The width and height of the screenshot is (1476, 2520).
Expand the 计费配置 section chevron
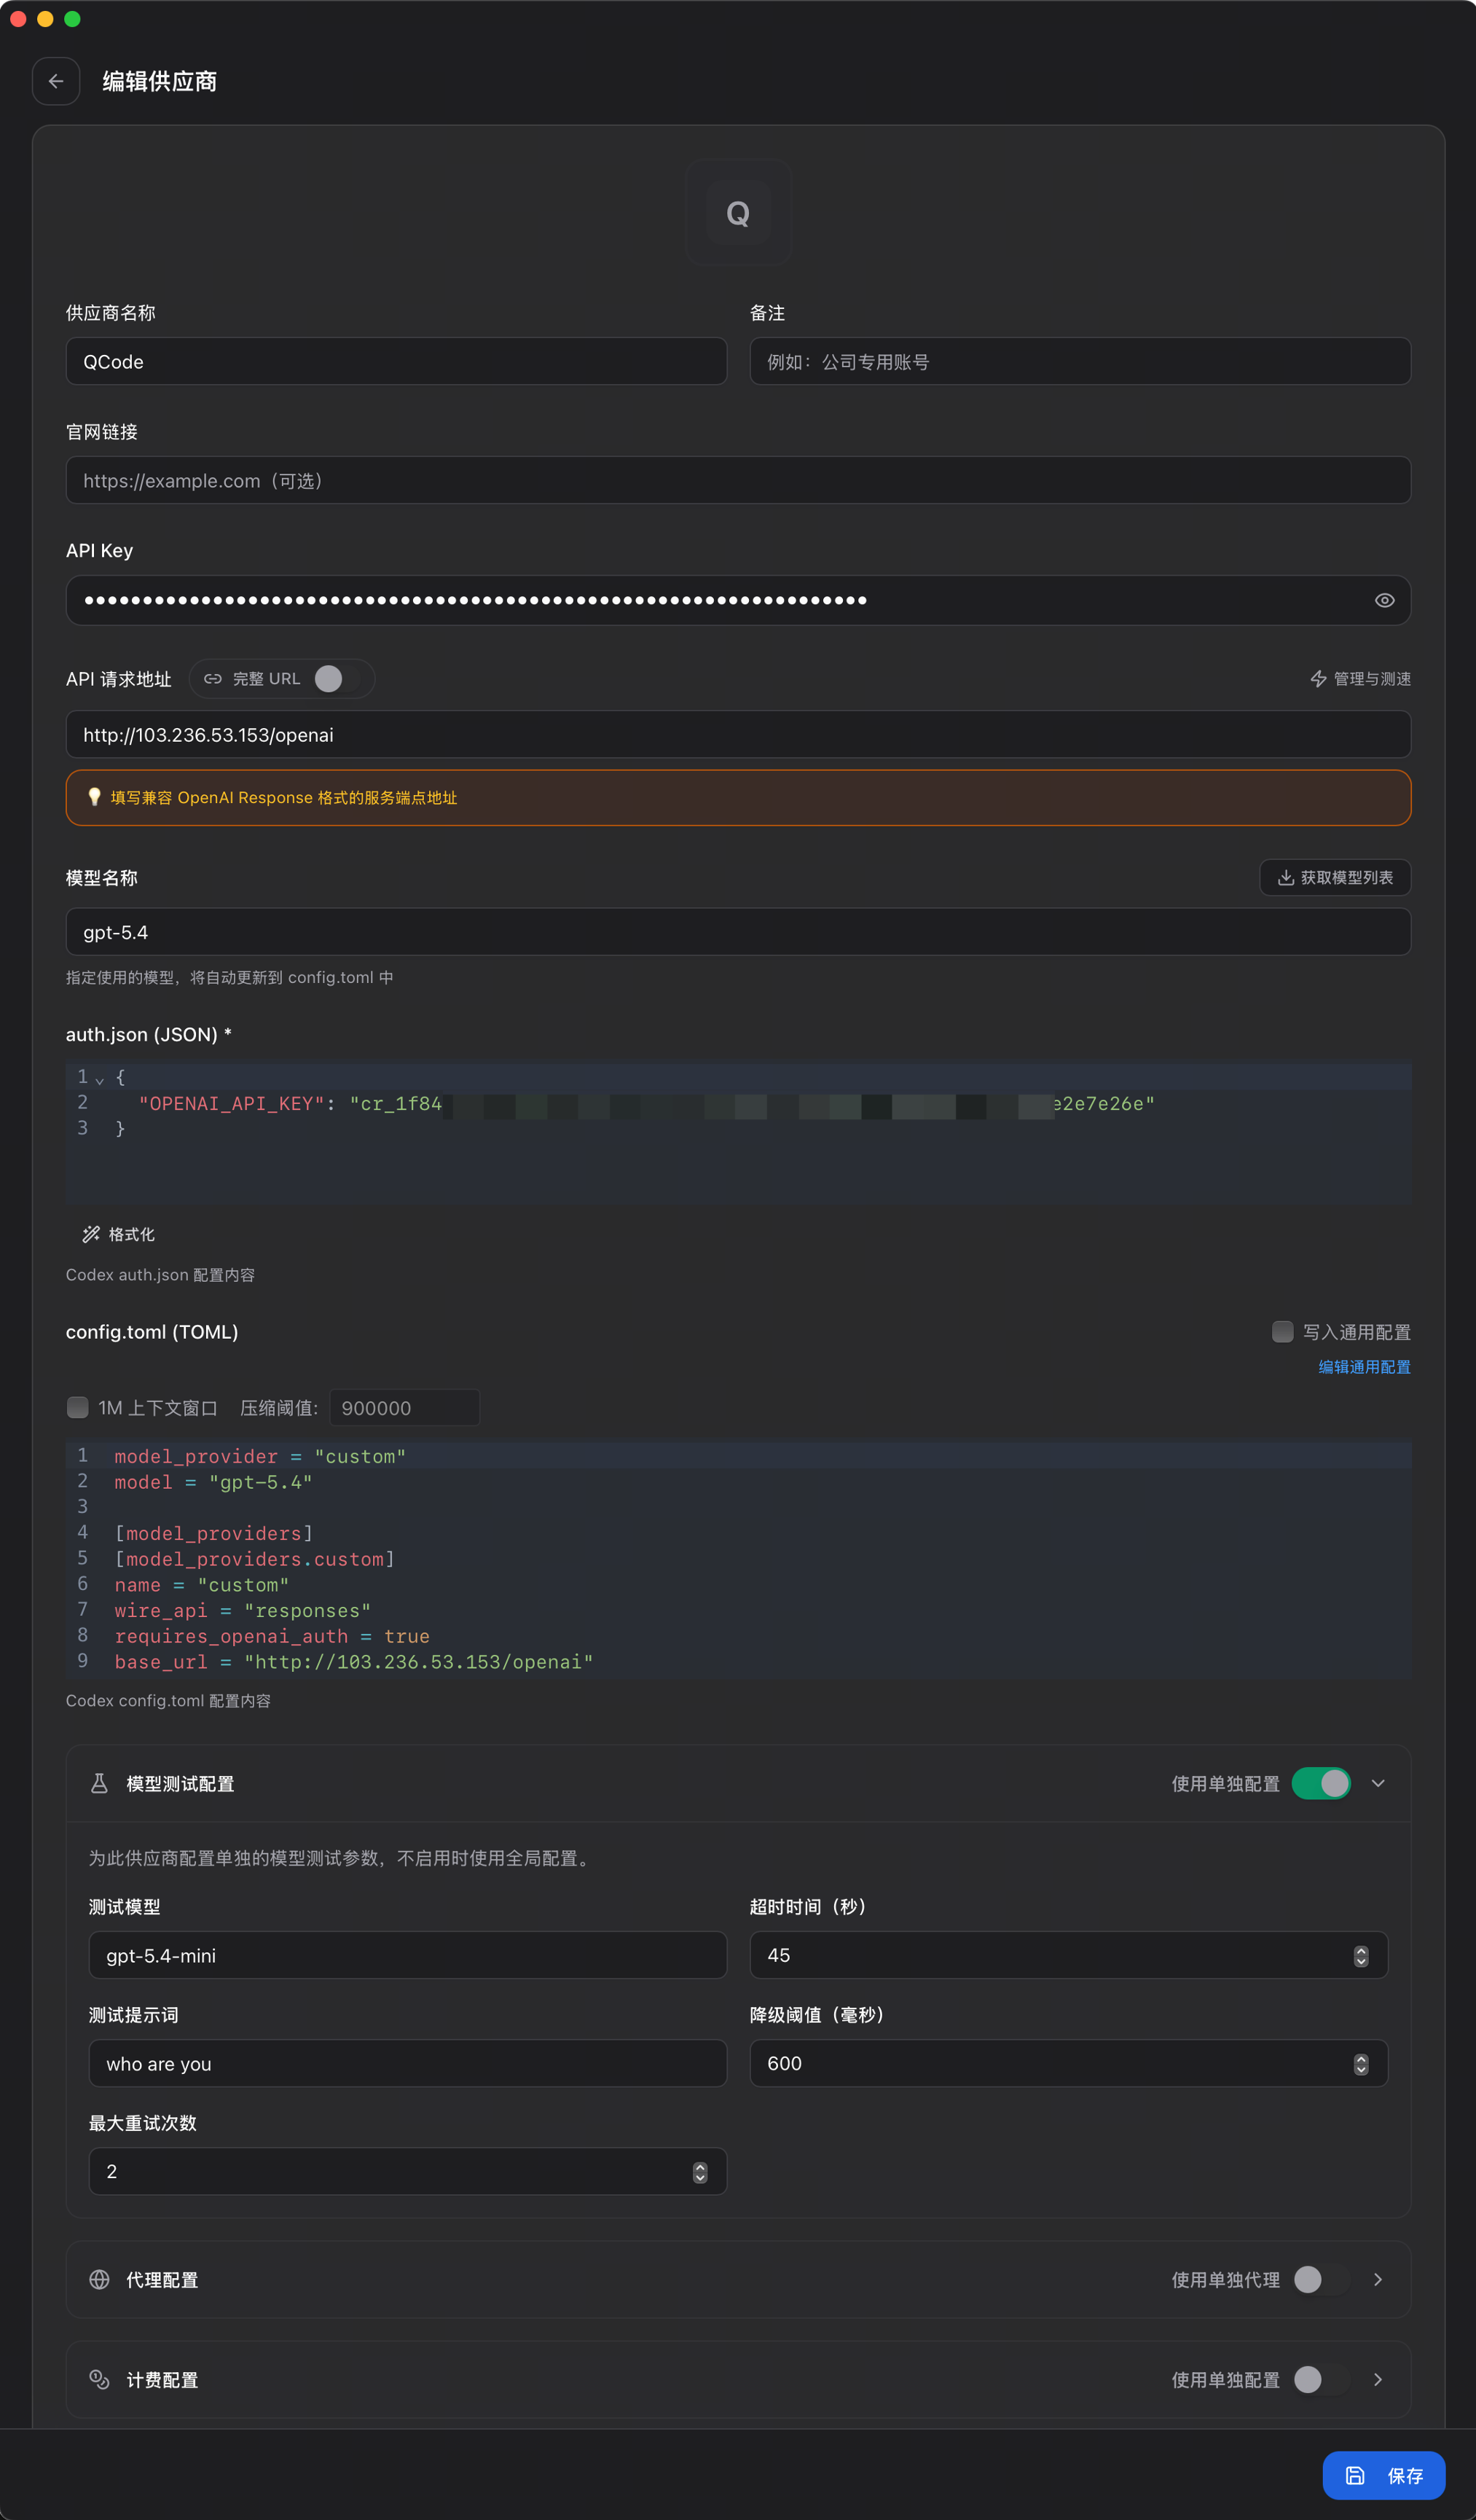1378,2379
